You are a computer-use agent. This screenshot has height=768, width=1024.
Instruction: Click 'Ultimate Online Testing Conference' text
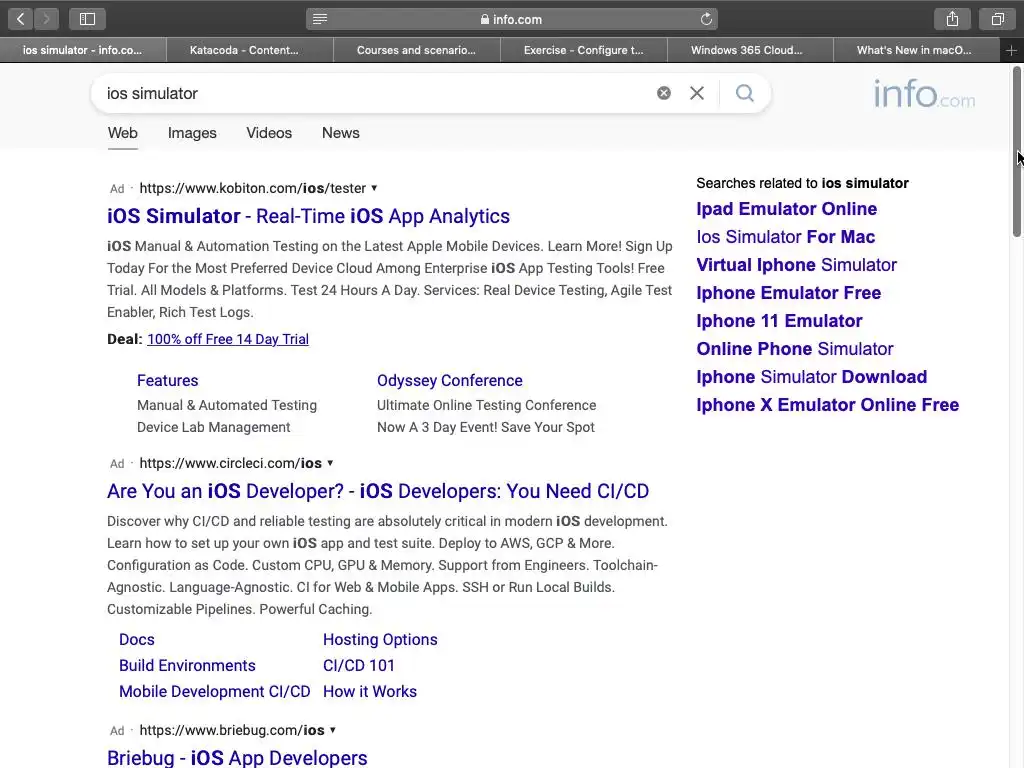click(x=487, y=405)
